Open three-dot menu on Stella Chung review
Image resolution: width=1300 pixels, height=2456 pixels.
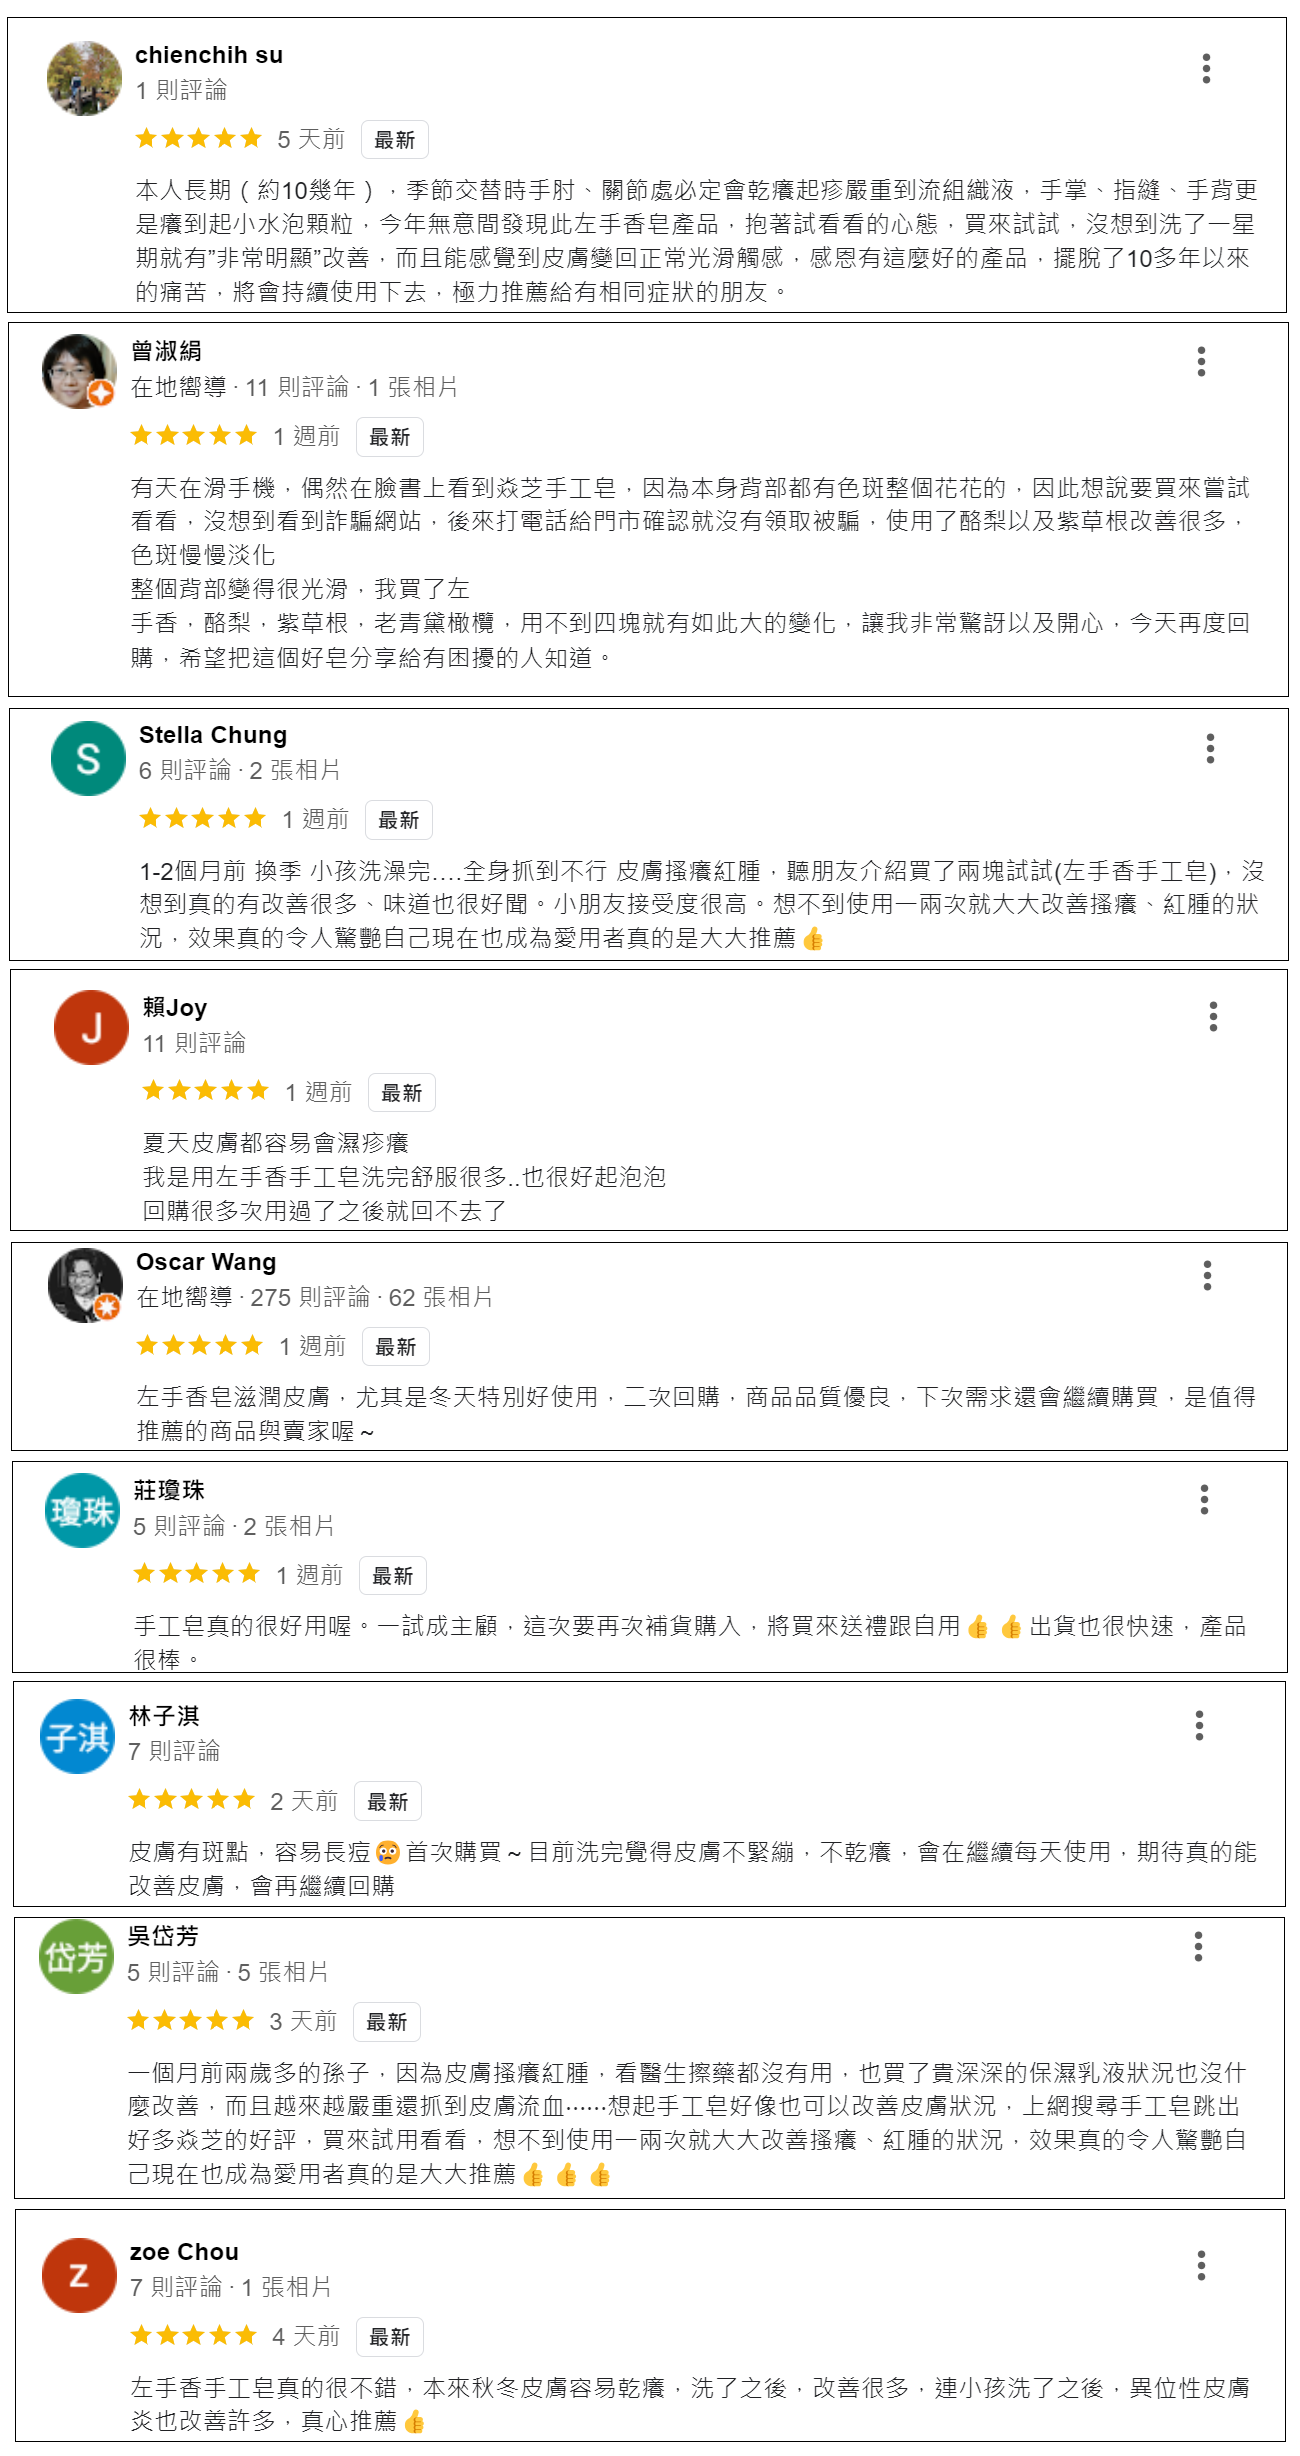click(x=1210, y=748)
